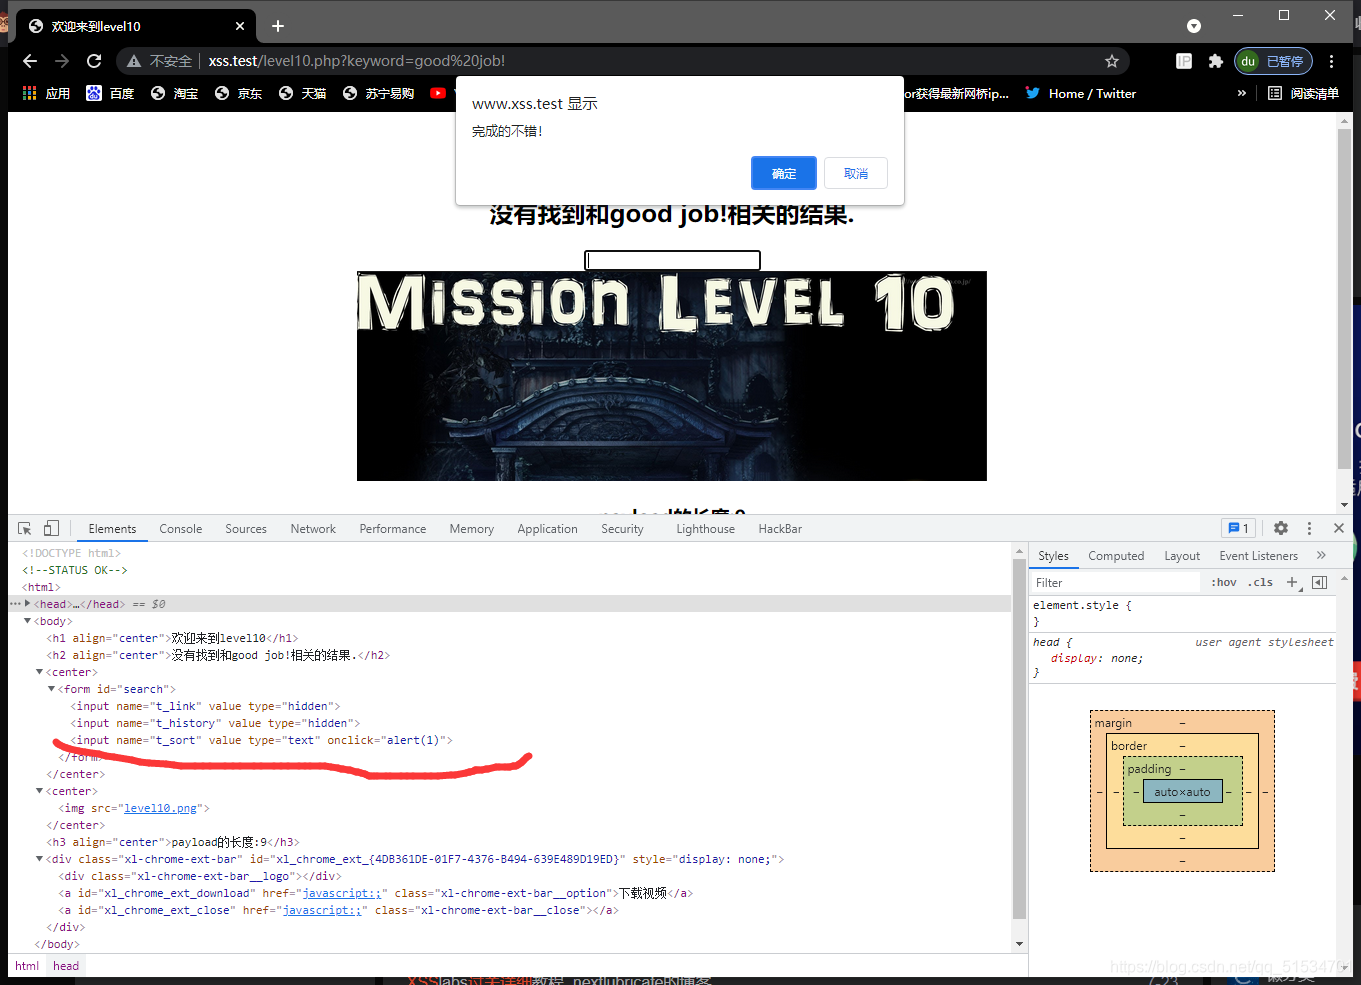
Task: Click the head breadcrumb item
Action: (x=66, y=966)
